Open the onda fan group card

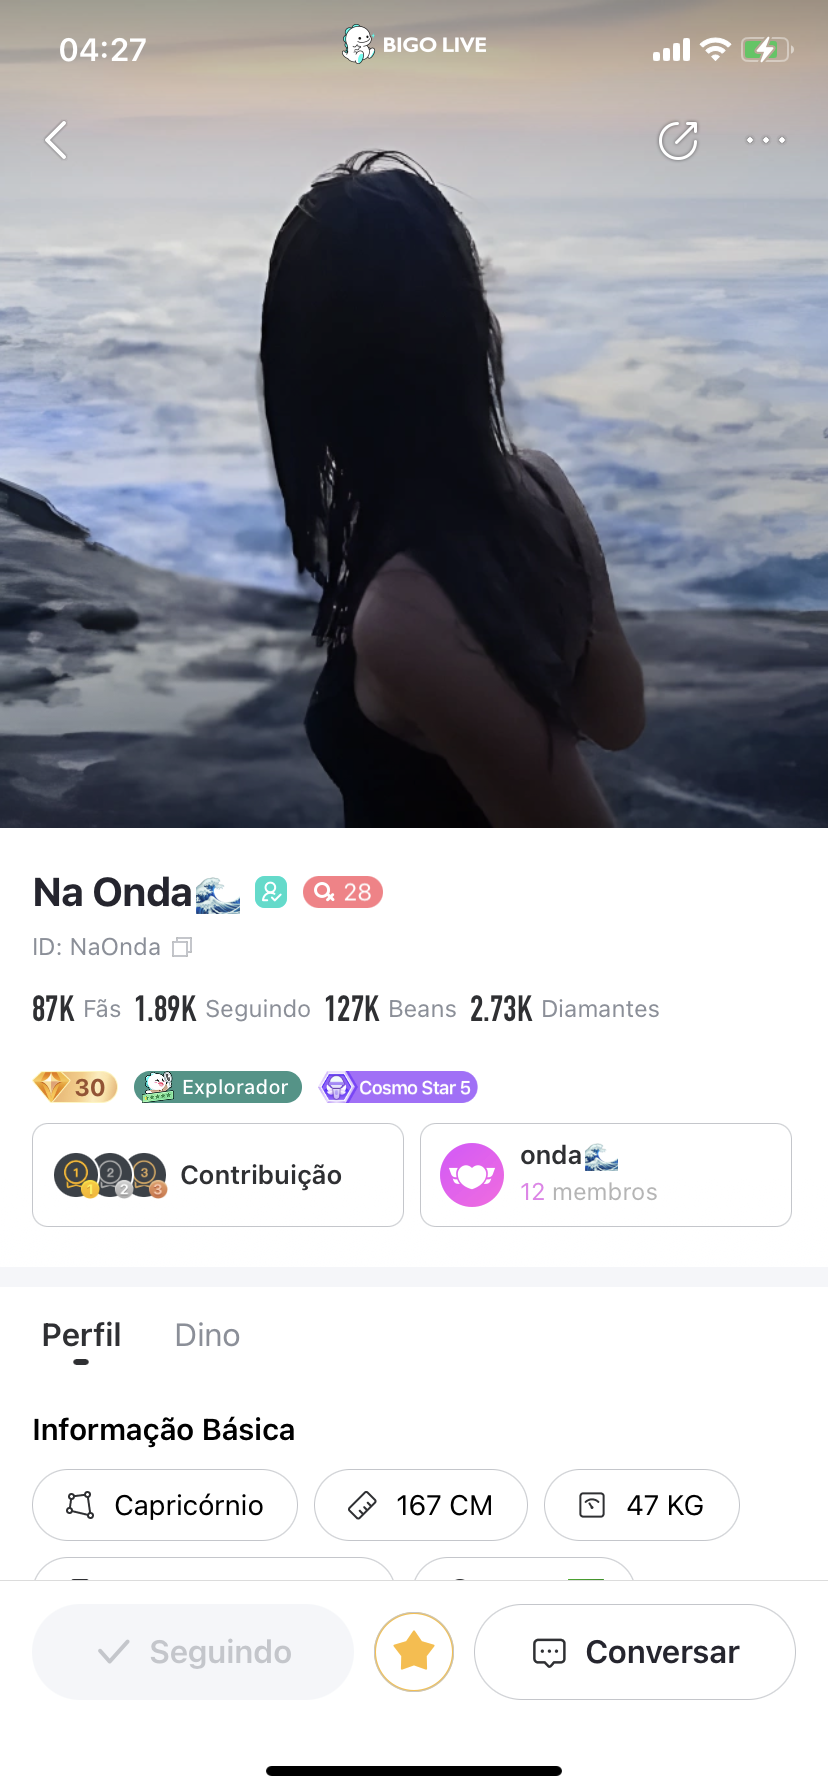(x=606, y=1175)
